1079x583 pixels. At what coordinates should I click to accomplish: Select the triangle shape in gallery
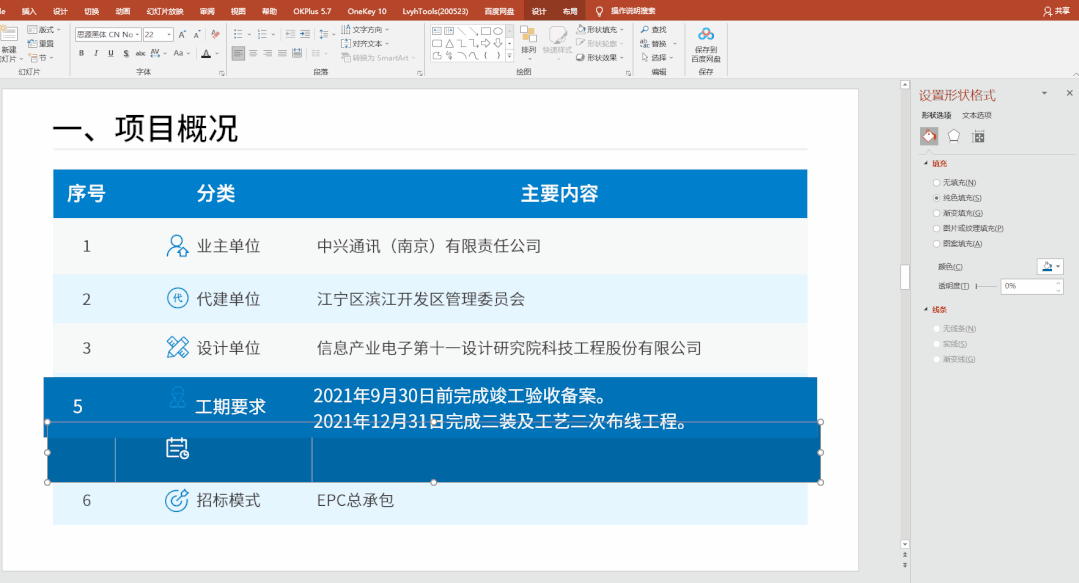click(449, 43)
